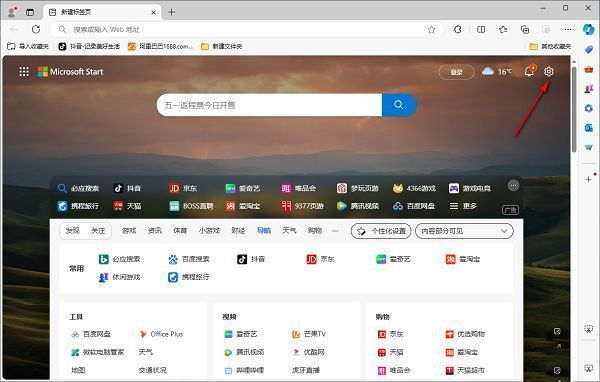
Task: Open the quick links tile options ellipsis
Action: [x=513, y=186]
